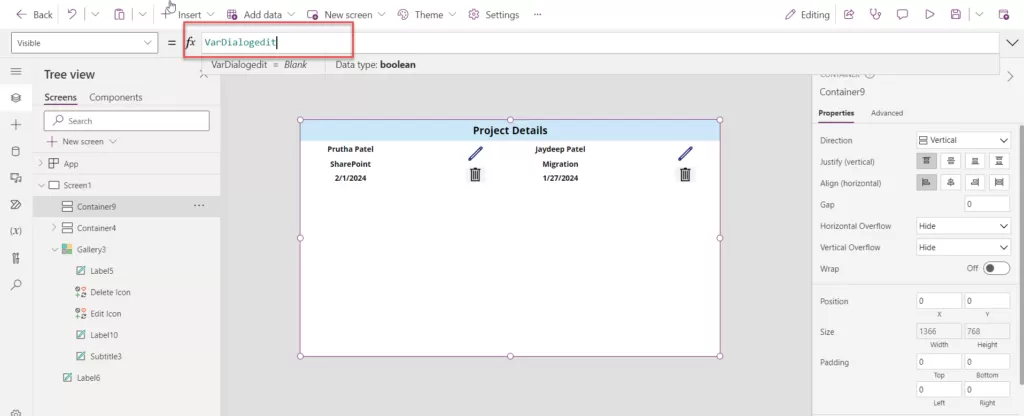Click the Play preview icon
The image size is (1024, 416).
click(x=929, y=15)
